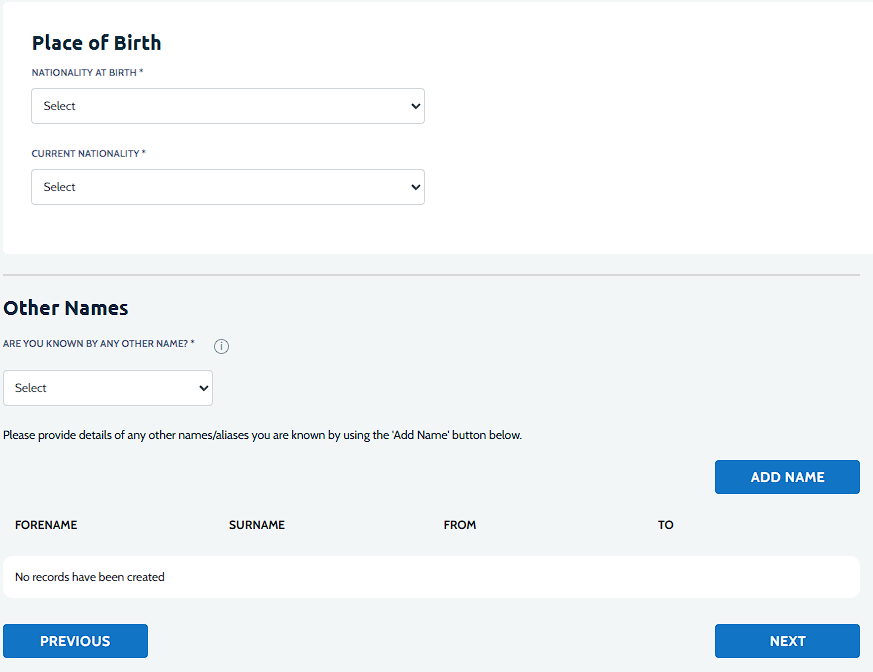Click the Place of Birth heading
The image size is (873, 672).
[96, 43]
